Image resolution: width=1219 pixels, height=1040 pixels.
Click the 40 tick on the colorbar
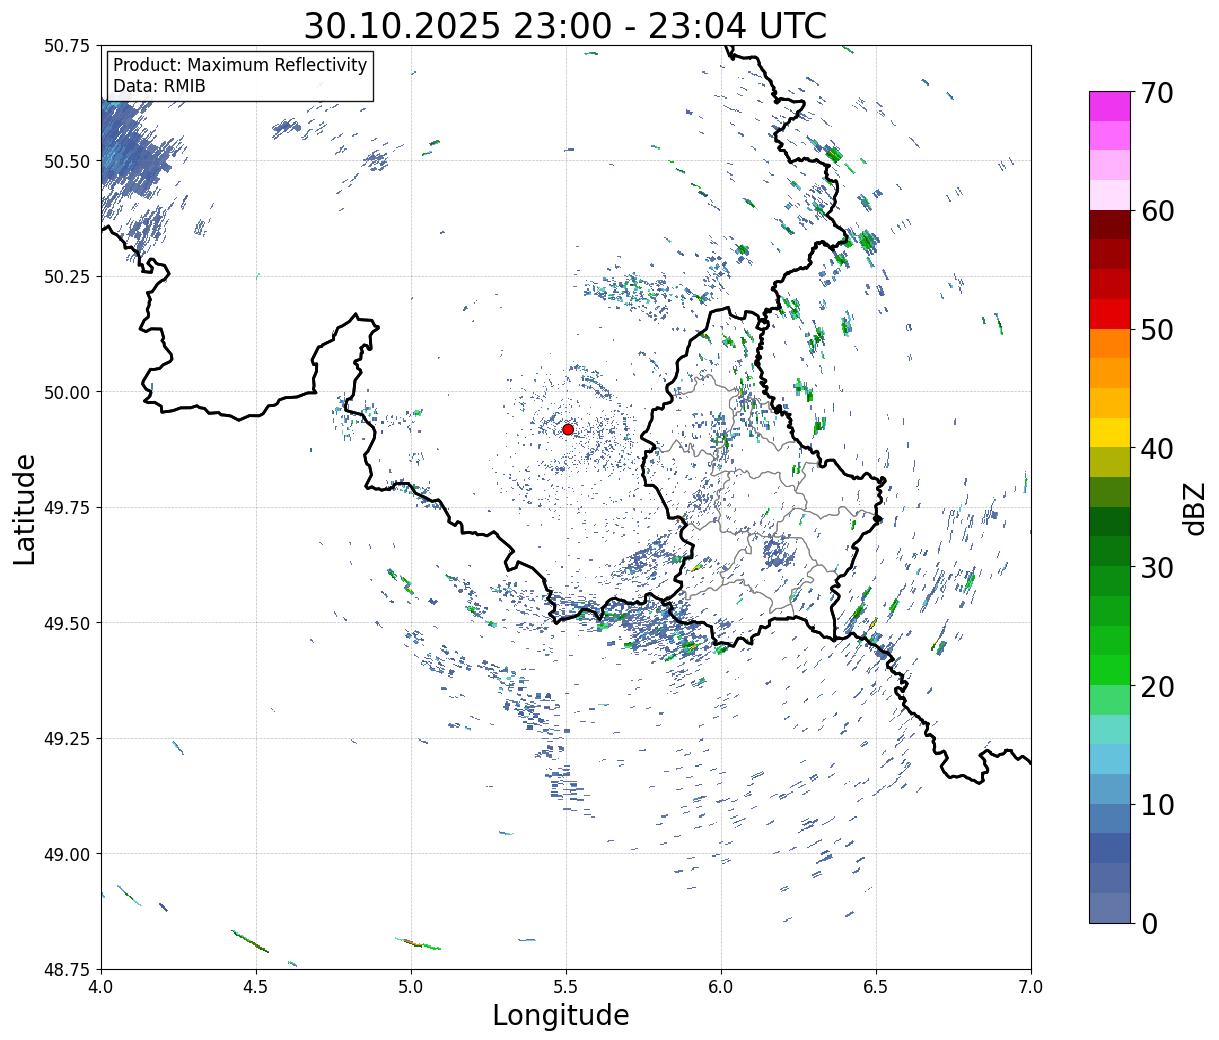click(x=1156, y=448)
